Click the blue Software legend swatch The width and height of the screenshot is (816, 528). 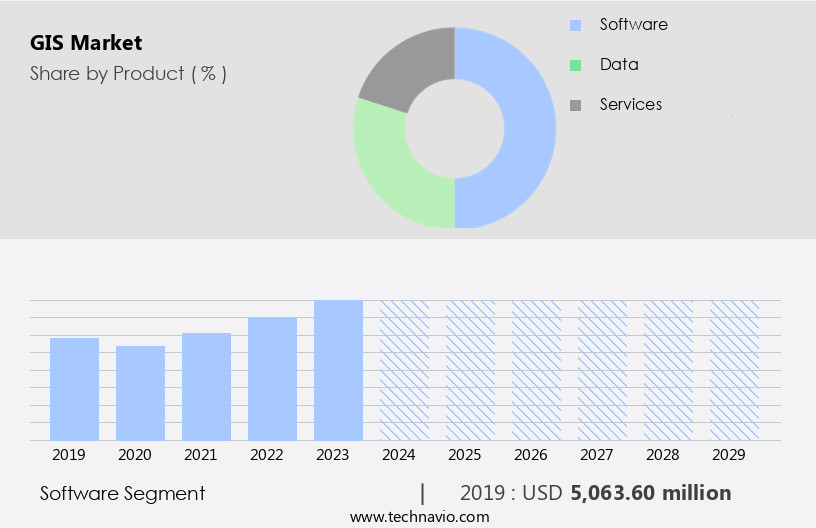pyautogui.click(x=575, y=25)
